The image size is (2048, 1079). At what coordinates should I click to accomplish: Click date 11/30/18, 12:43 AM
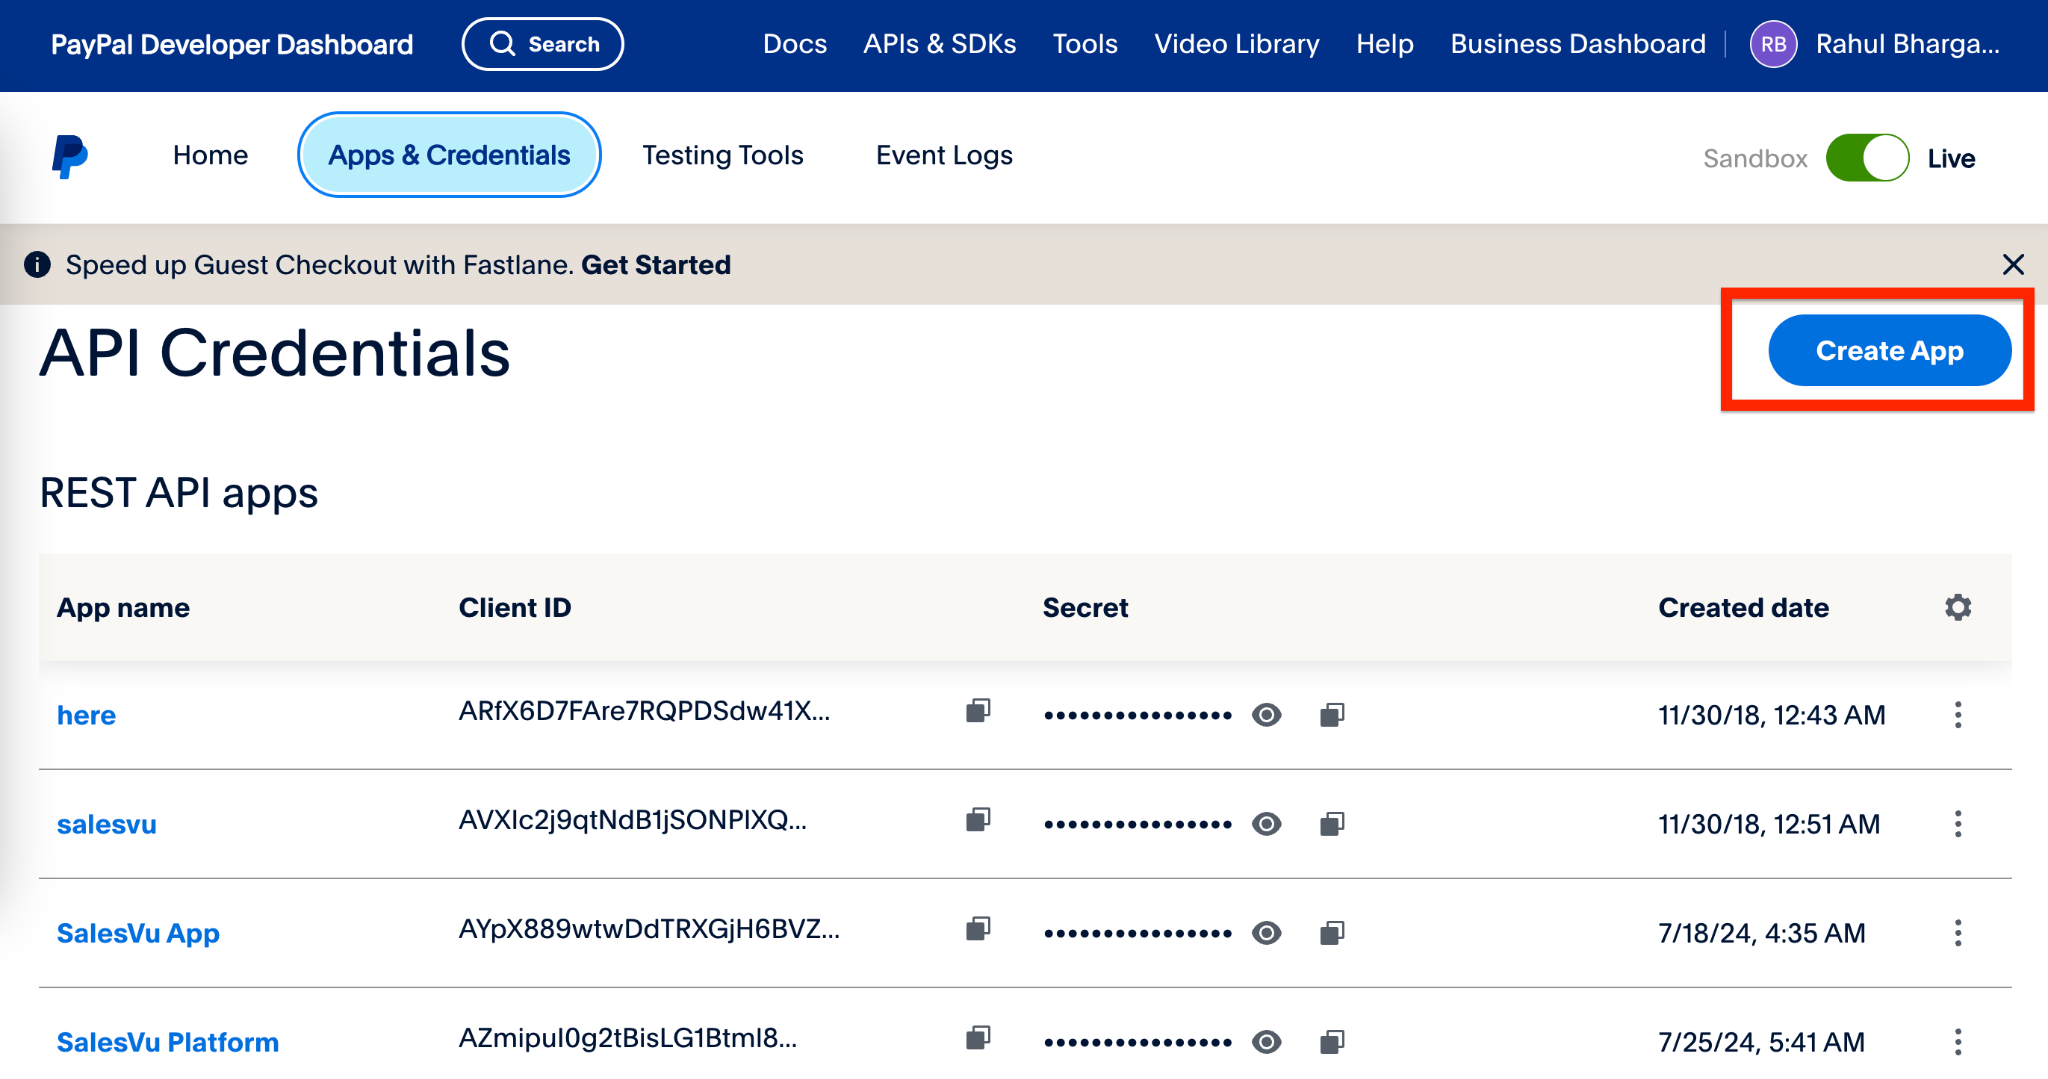click(1771, 715)
